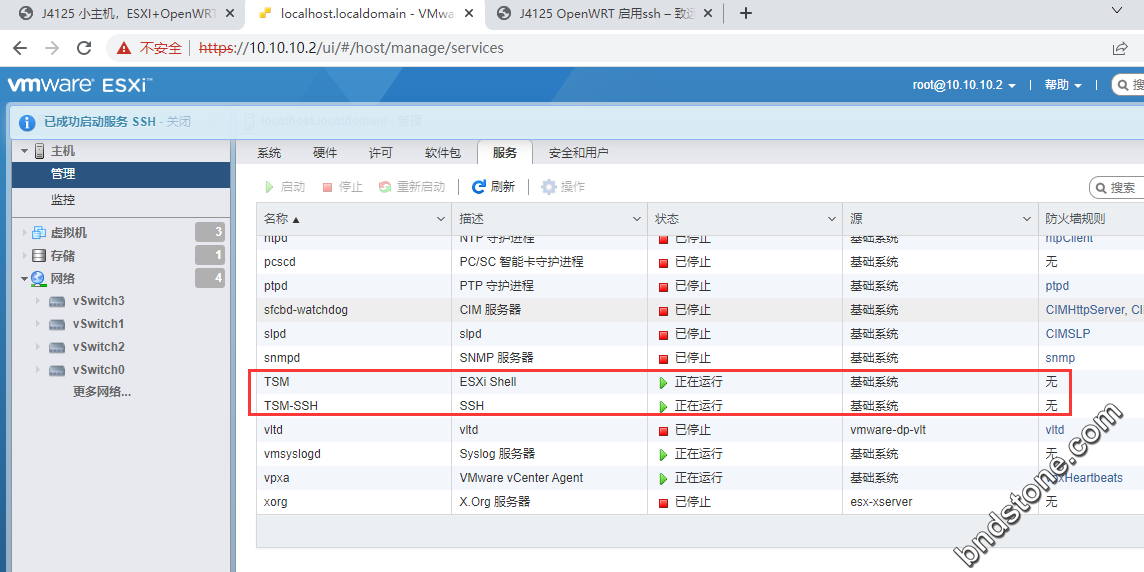Click the Virtual Machines count badge 3
Image resolution: width=1144 pixels, height=572 pixels.
(x=210, y=233)
